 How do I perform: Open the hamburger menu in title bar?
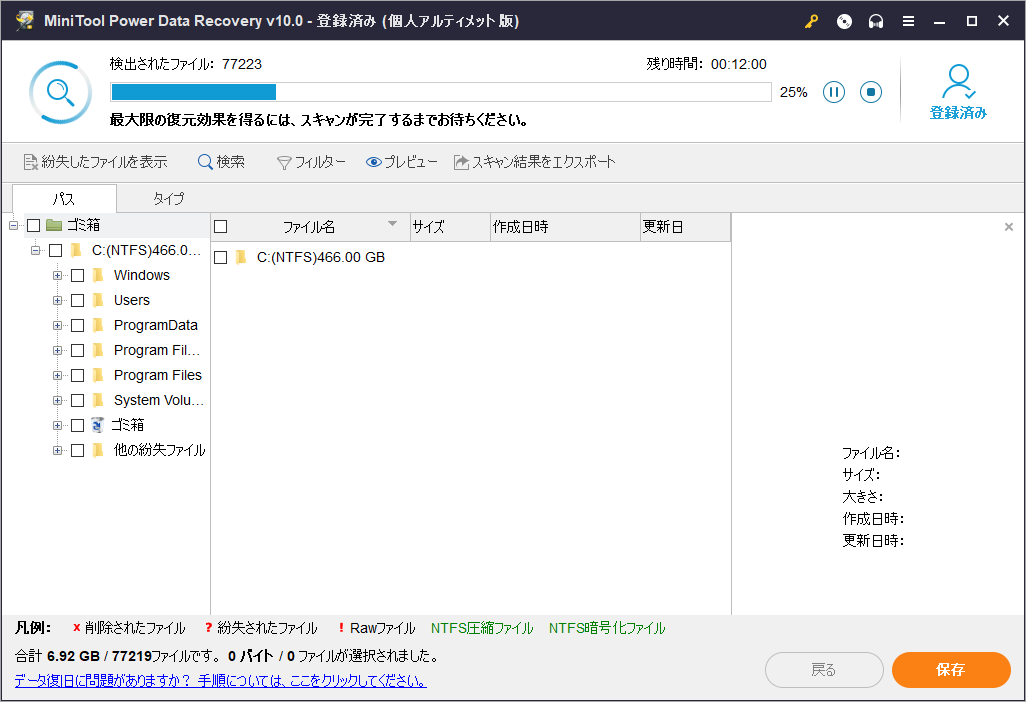[x=908, y=21]
